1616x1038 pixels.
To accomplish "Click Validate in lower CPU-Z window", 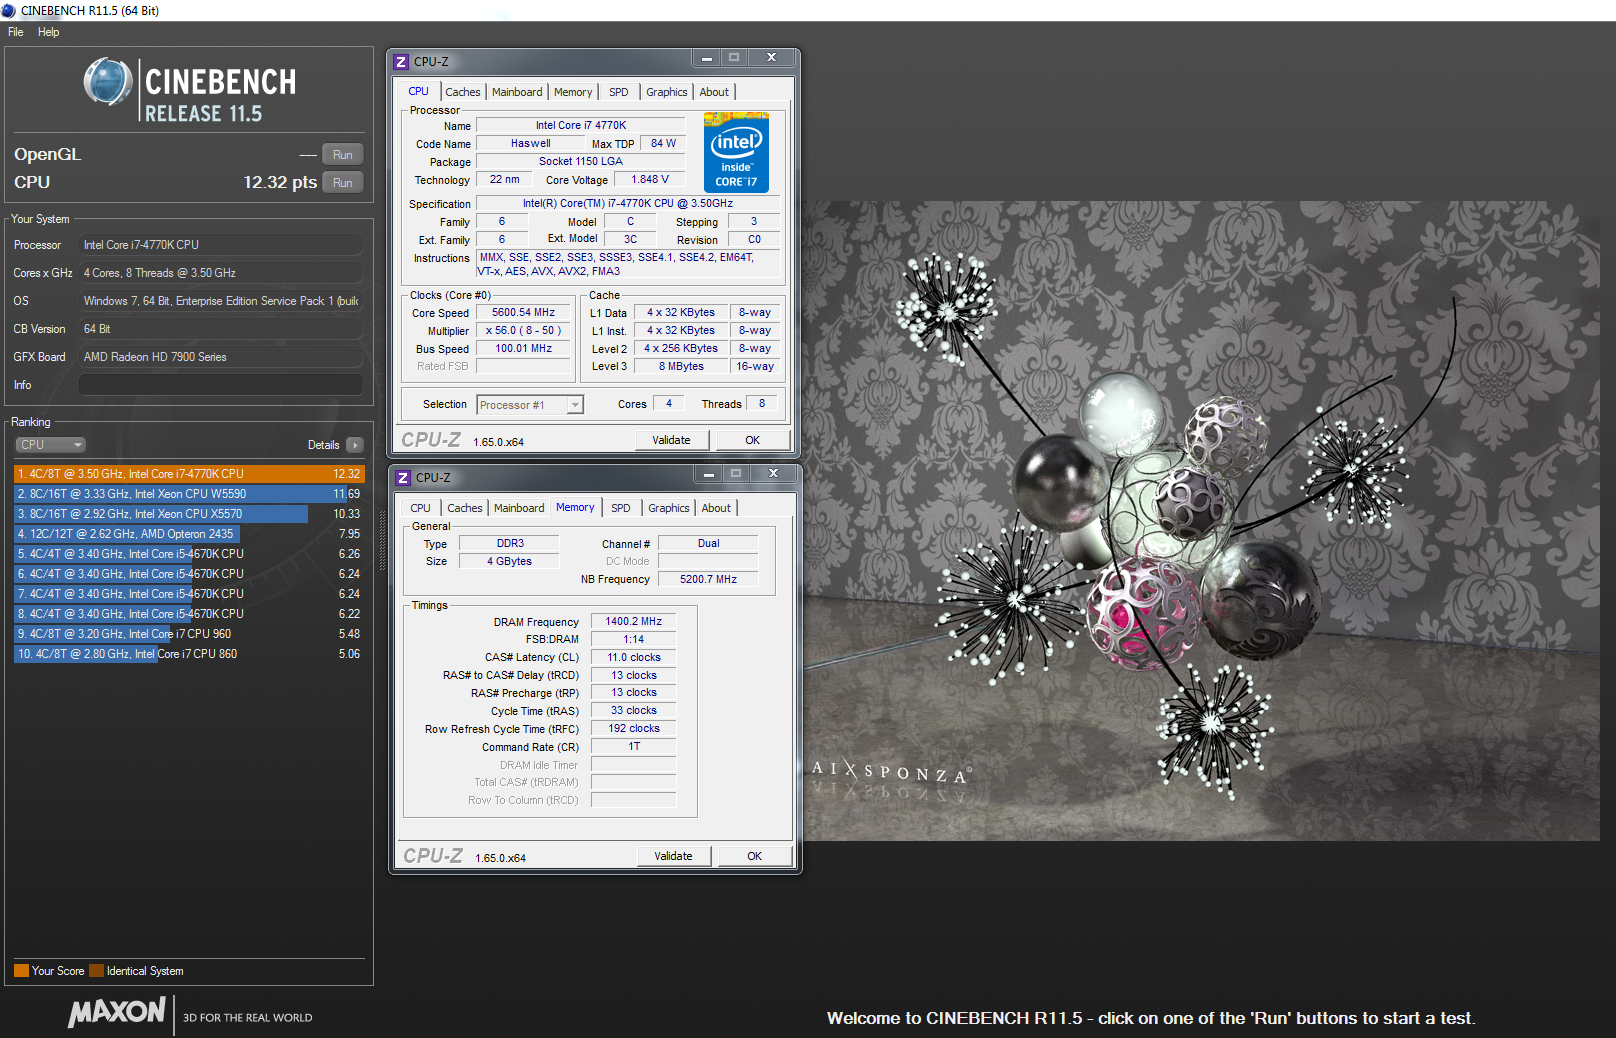I will pyautogui.click(x=674, y=856).
